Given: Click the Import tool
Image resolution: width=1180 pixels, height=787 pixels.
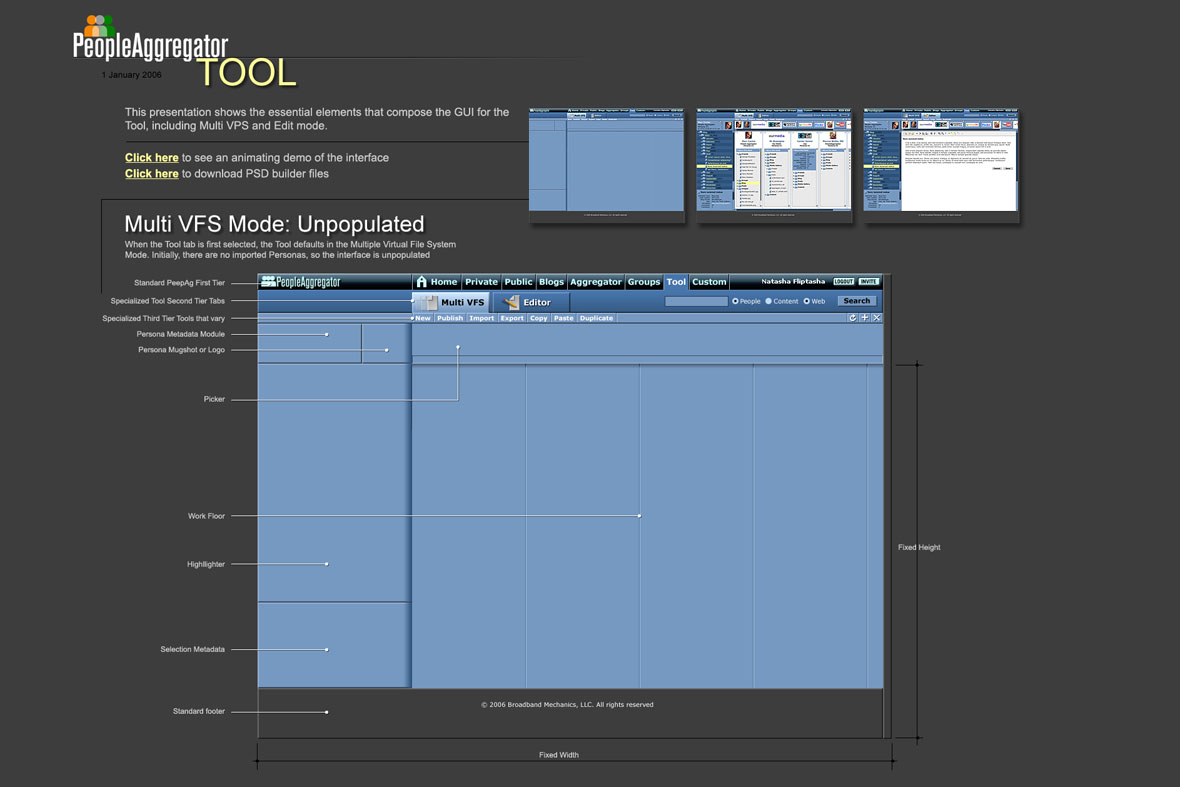Looking at the screenshot, I should 482,318.
